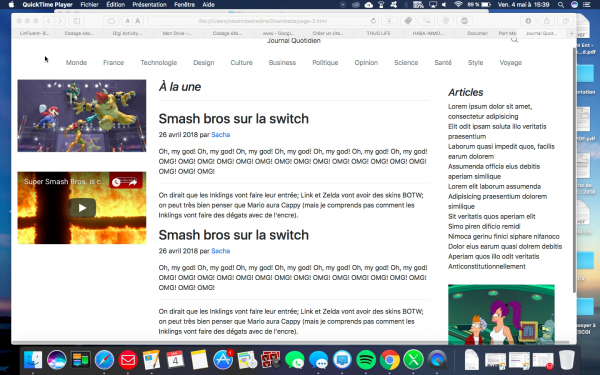Click the Wi-Fi icon in menu bar
Image resolution: width=600 pixels, height=375 pixels.
click(x=458, y=5)
